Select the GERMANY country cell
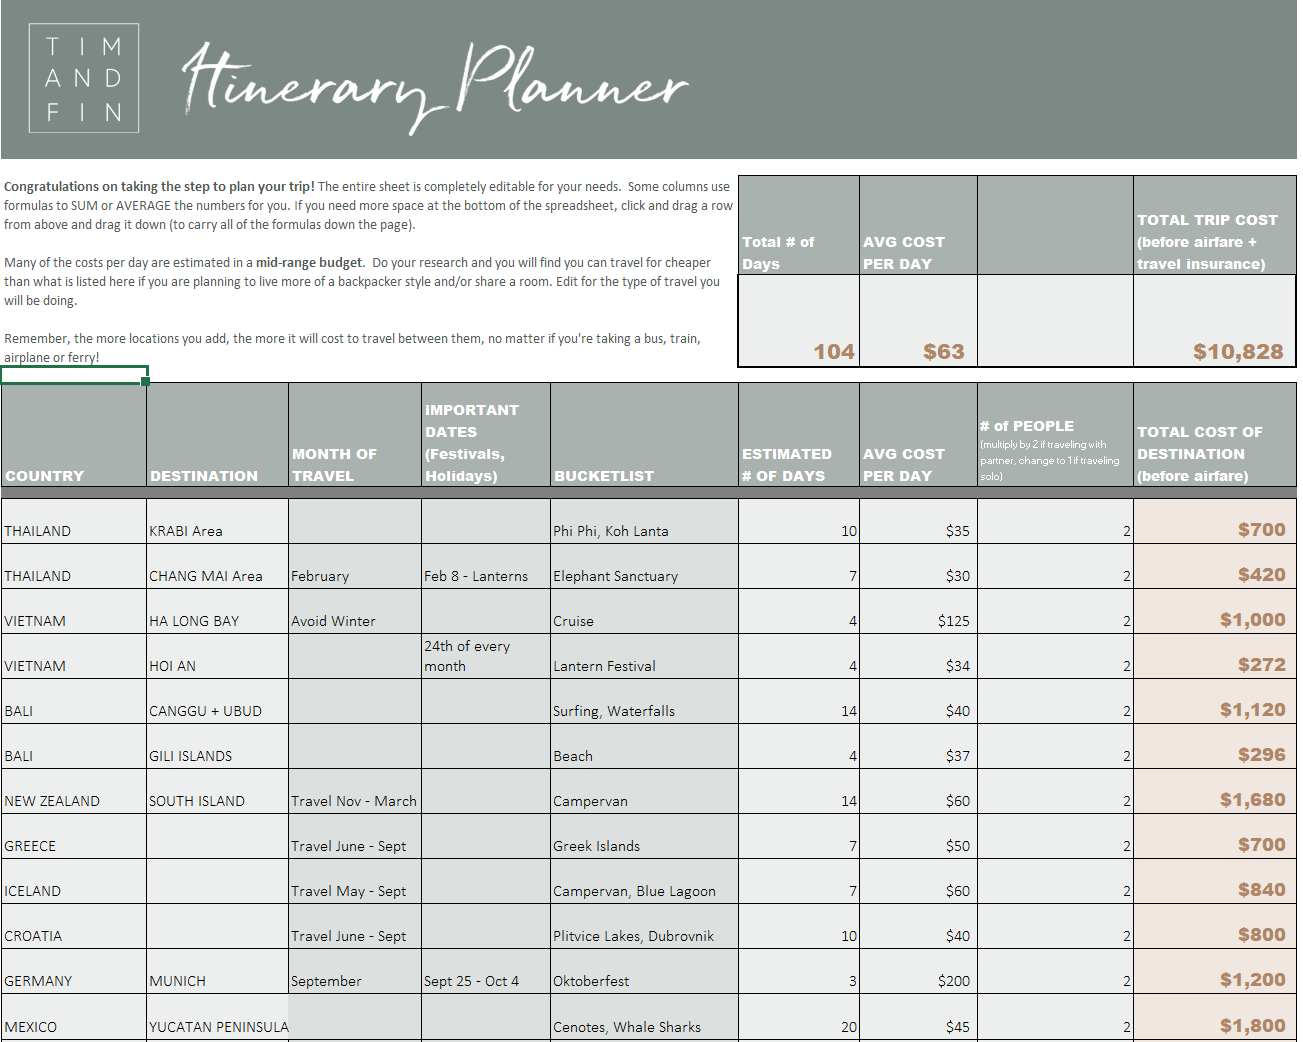 pos(74,971)
